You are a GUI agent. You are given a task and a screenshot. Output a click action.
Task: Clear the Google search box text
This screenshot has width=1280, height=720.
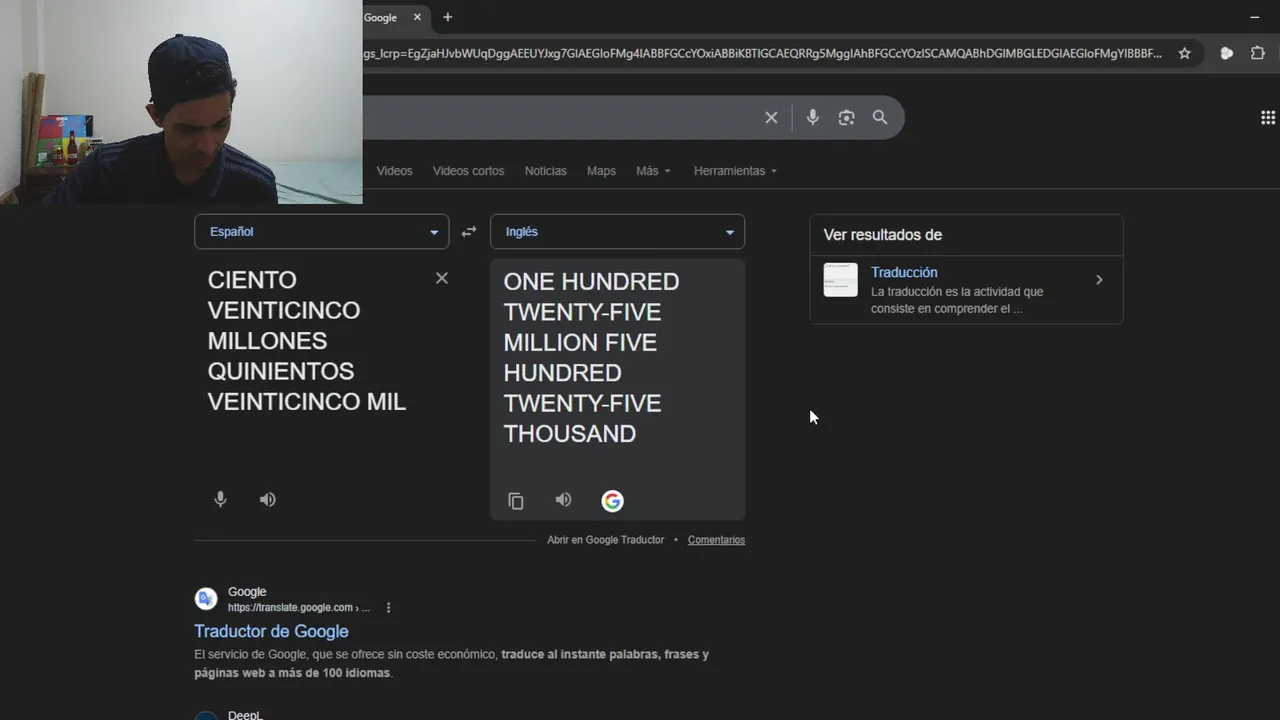pyautogui.click(x=771, y=117)
